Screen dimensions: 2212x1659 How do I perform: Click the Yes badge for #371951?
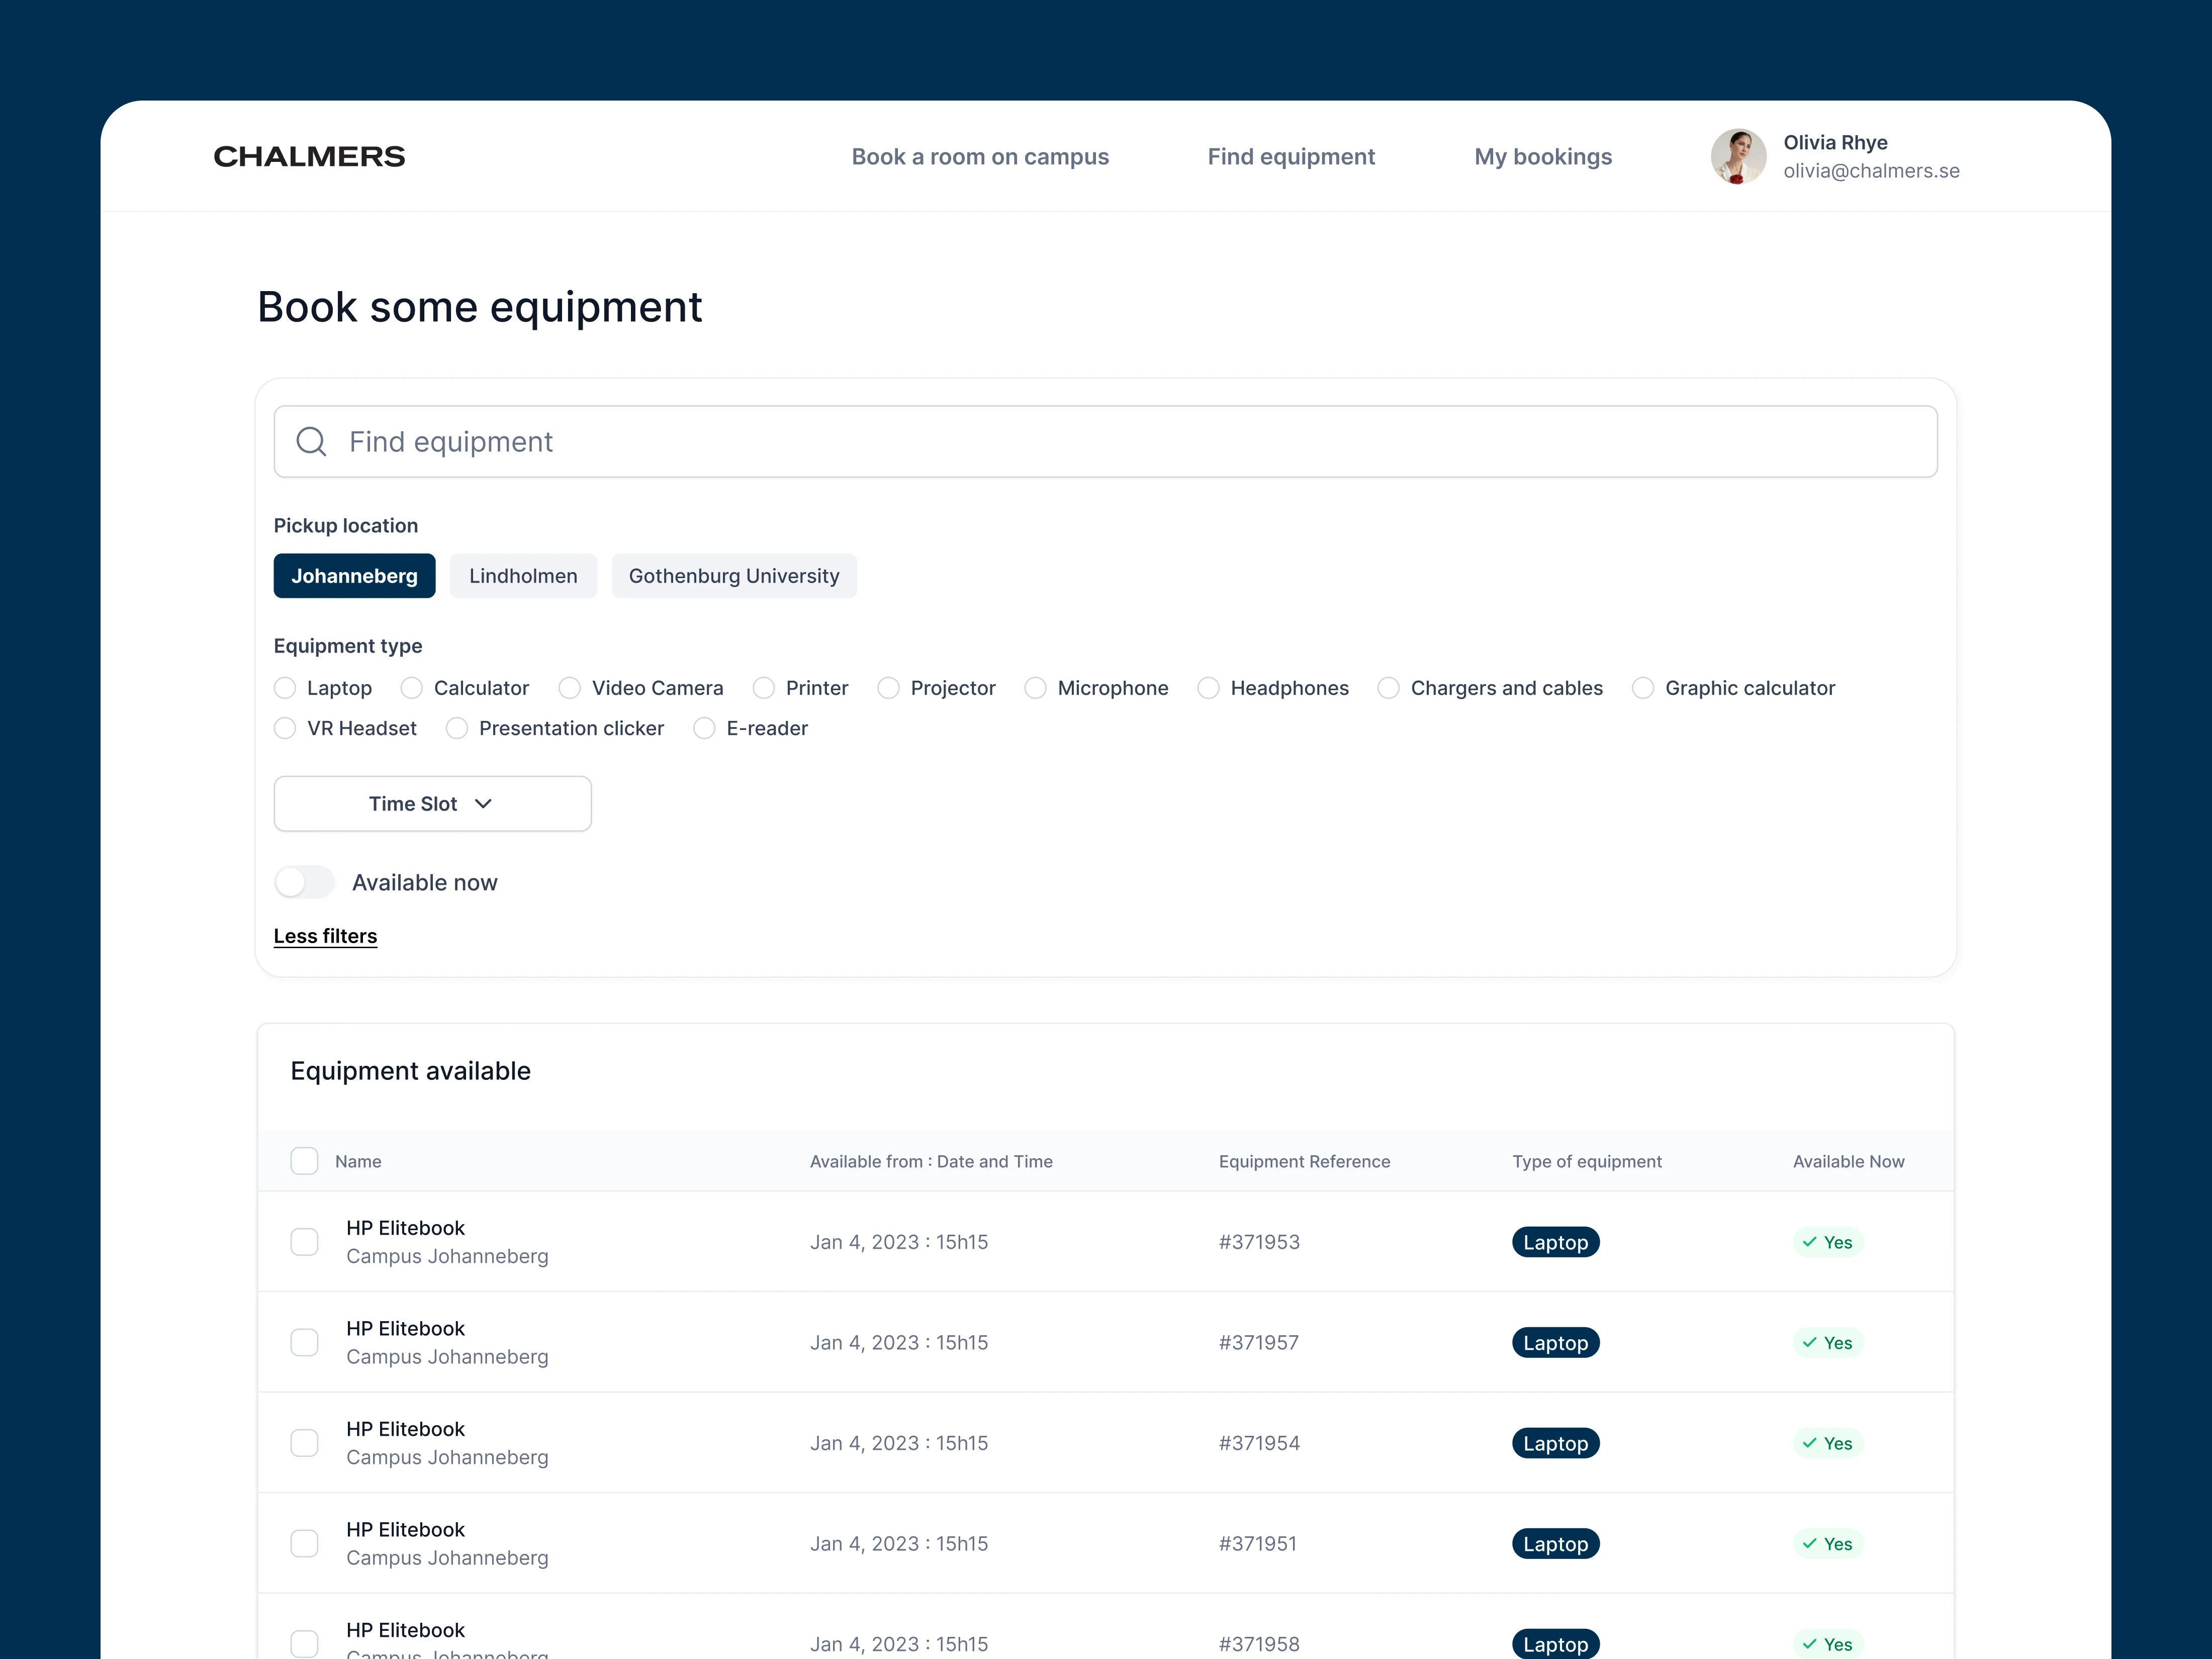coord(1827,1543)
